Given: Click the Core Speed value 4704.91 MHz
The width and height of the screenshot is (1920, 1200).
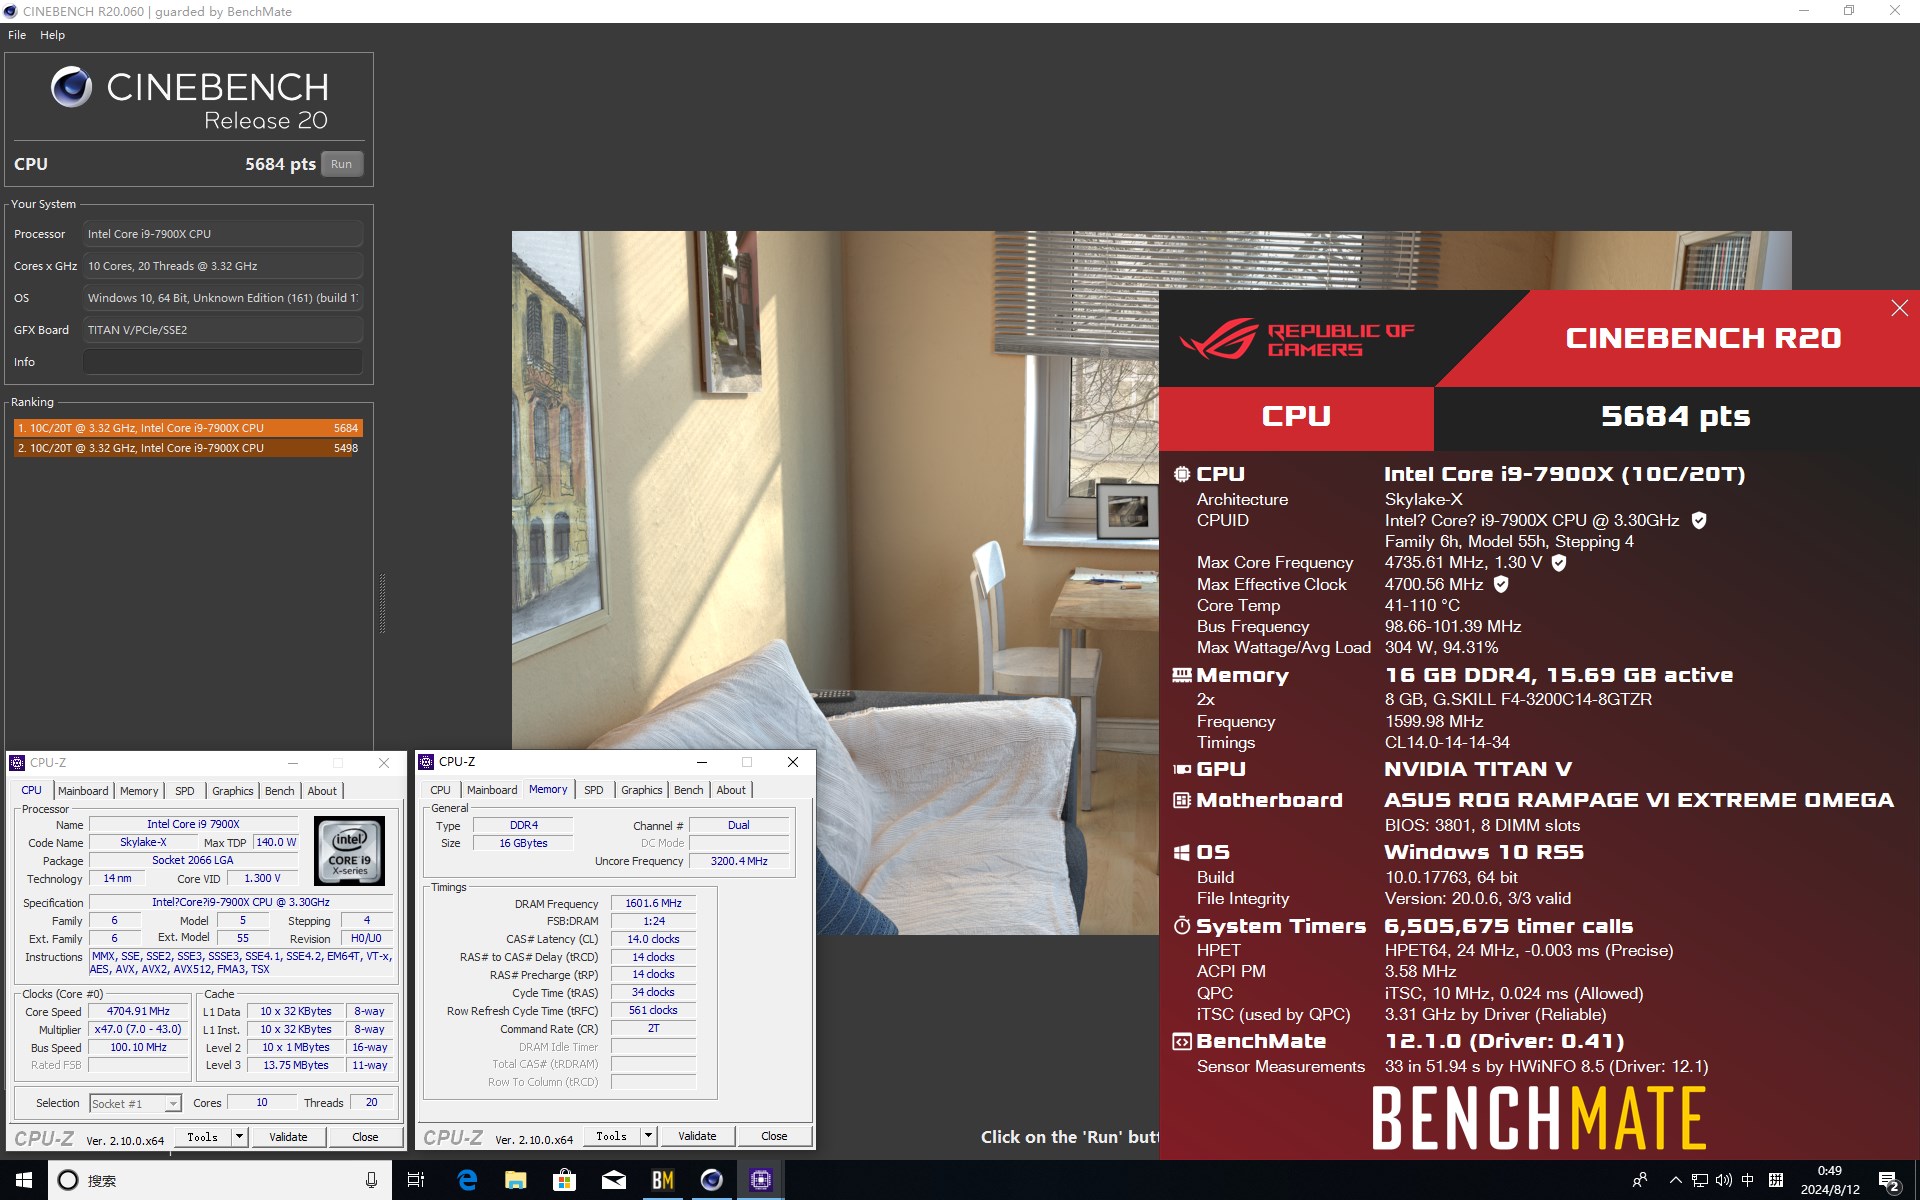Looking at the screenshot, I should click(x=138, y=1011).
